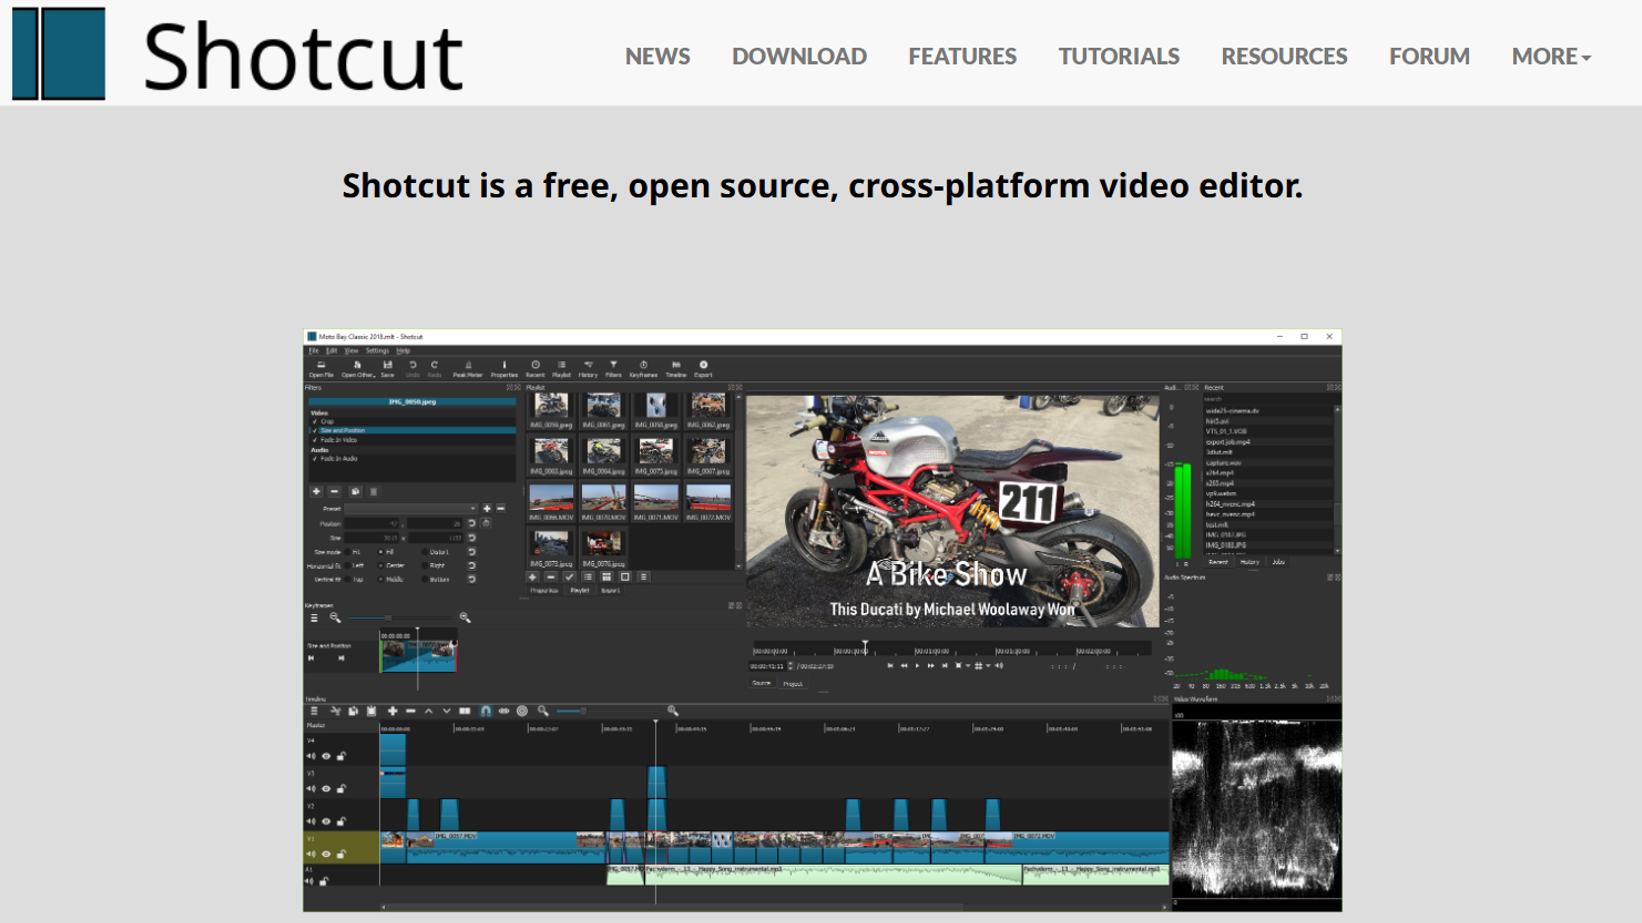1642x923 pixels.
Task: Click the Shotcut logo
Action: 237,54
